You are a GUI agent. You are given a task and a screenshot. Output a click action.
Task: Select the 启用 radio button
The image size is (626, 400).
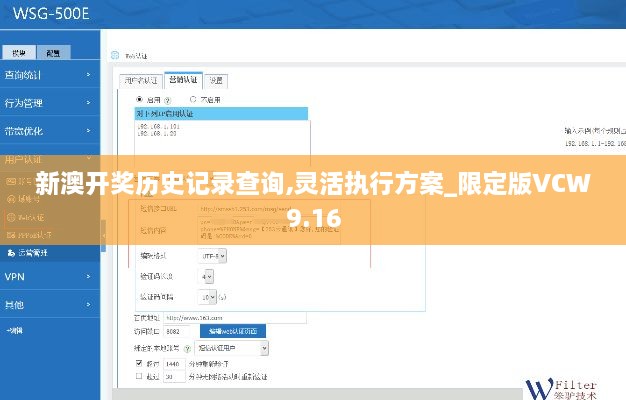point(139,99)
